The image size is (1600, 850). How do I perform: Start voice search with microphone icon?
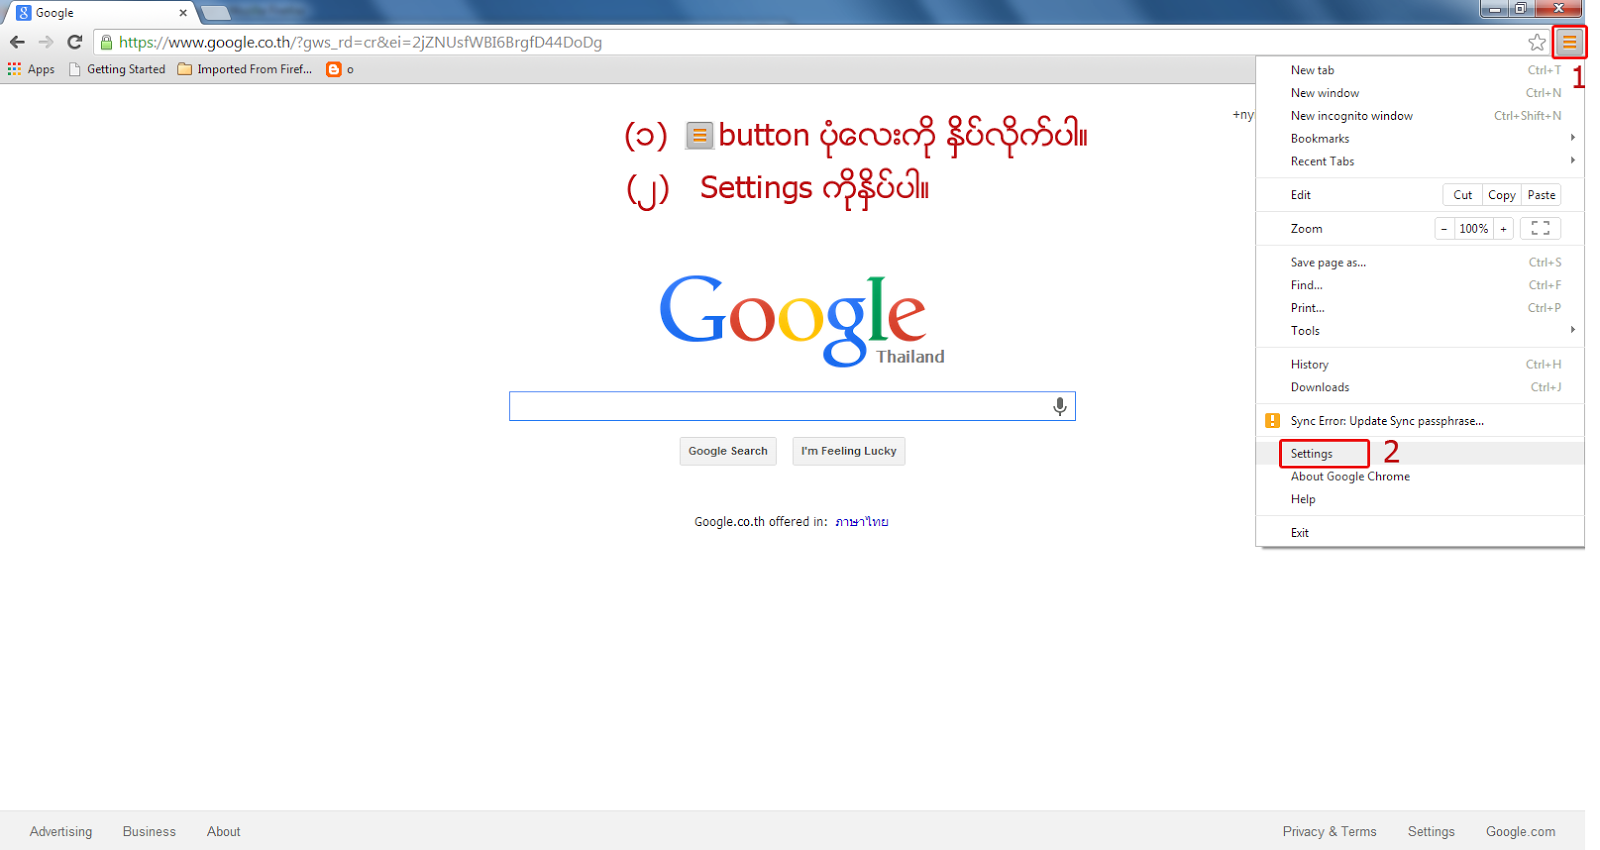click(x=1059, y=406)
